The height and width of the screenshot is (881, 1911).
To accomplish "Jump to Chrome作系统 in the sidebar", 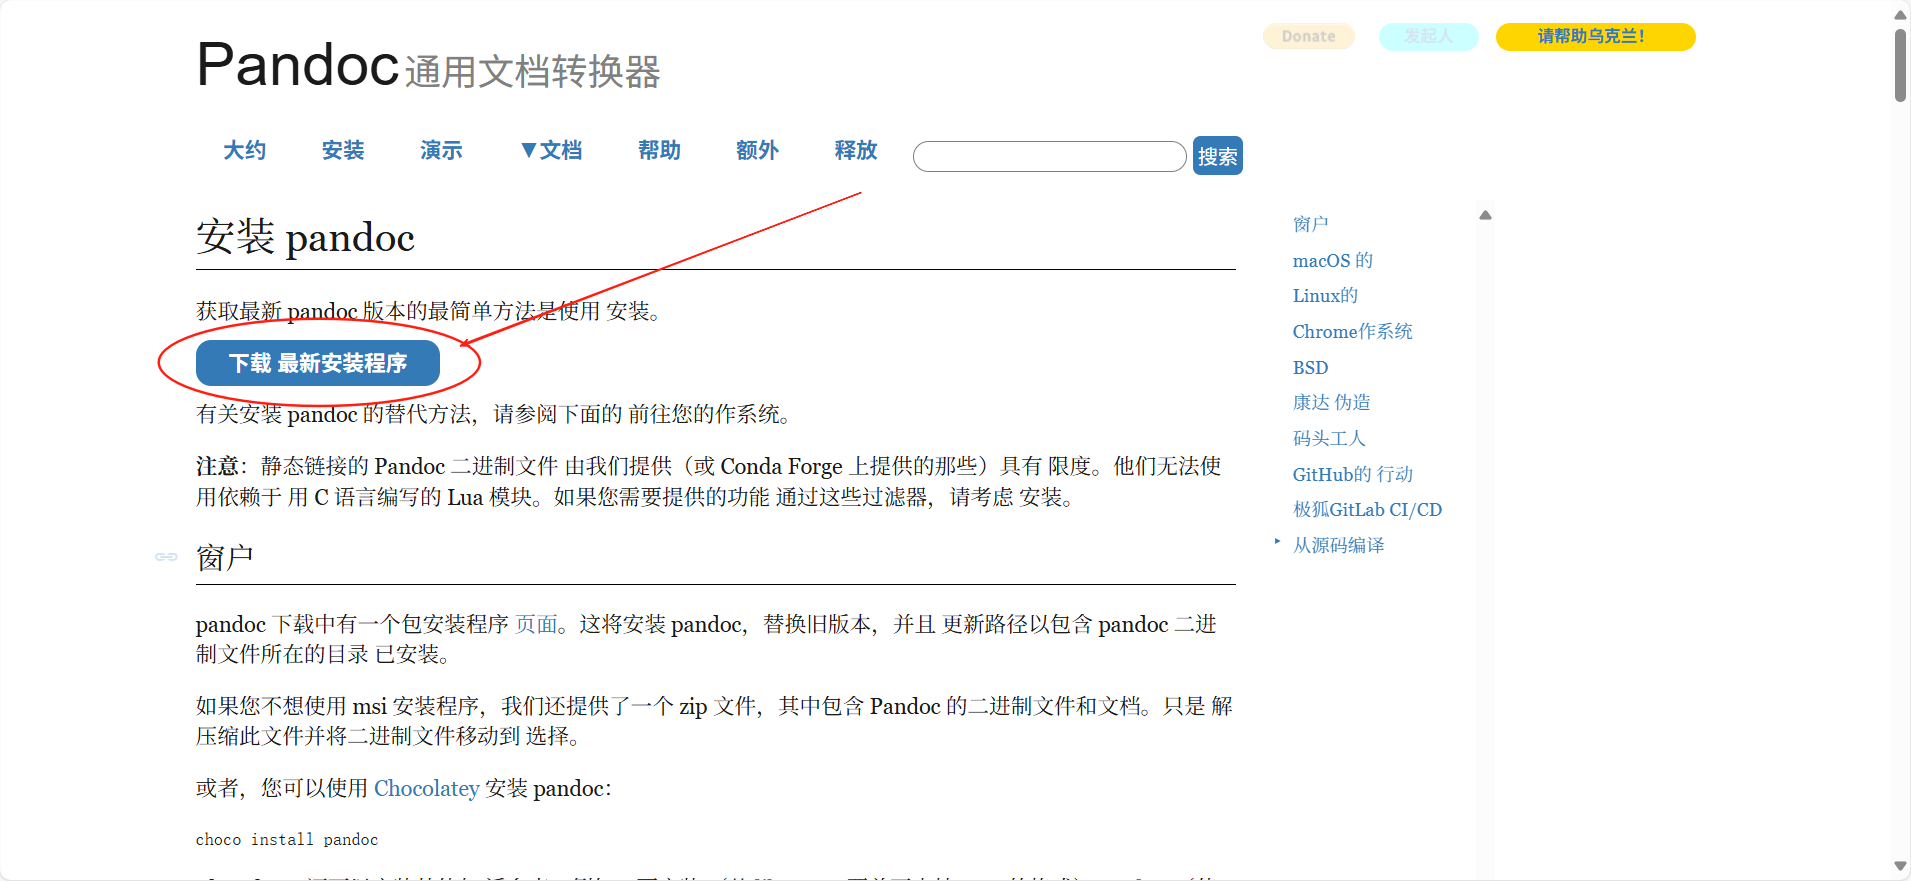I will point(1352,331).
